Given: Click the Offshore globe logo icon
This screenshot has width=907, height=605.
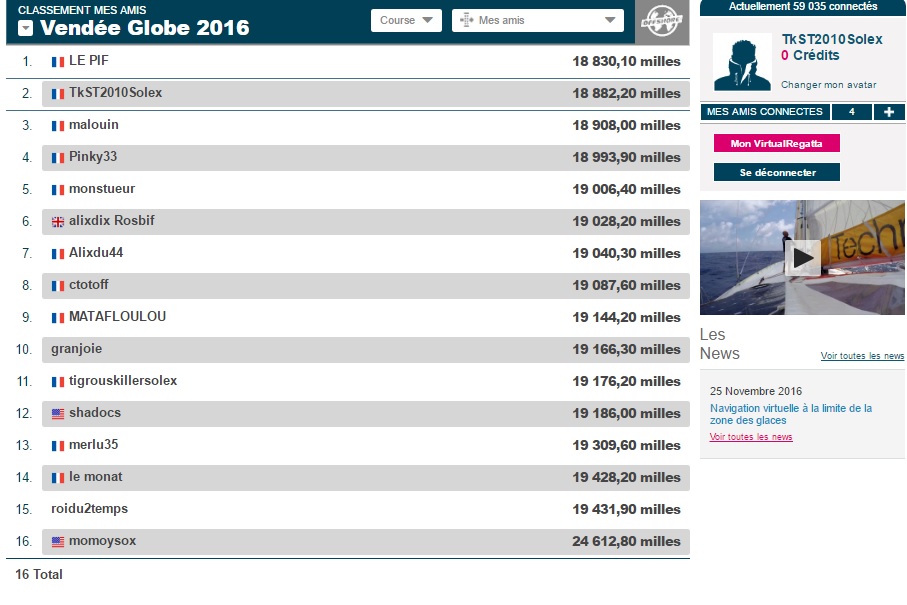Looking at the screenshot, I should tap(661, 22).
